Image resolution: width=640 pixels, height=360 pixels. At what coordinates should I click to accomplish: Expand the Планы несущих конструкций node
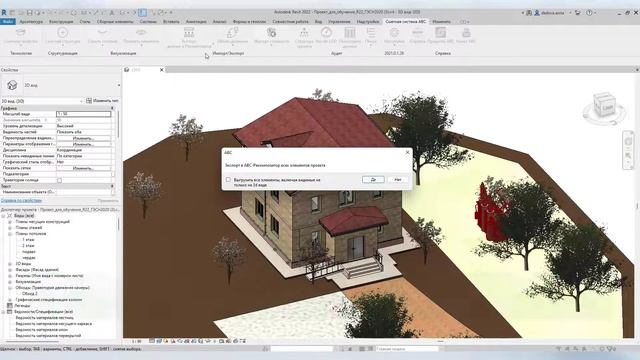pyautogui.click(x=10, y=222)
